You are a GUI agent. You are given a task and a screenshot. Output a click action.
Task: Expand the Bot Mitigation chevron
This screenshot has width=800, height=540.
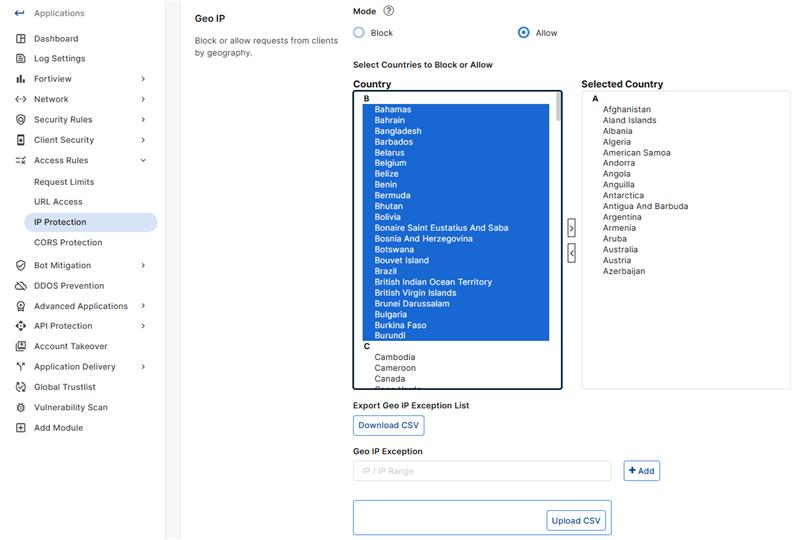pyautogui.click(x=143, y=265)
